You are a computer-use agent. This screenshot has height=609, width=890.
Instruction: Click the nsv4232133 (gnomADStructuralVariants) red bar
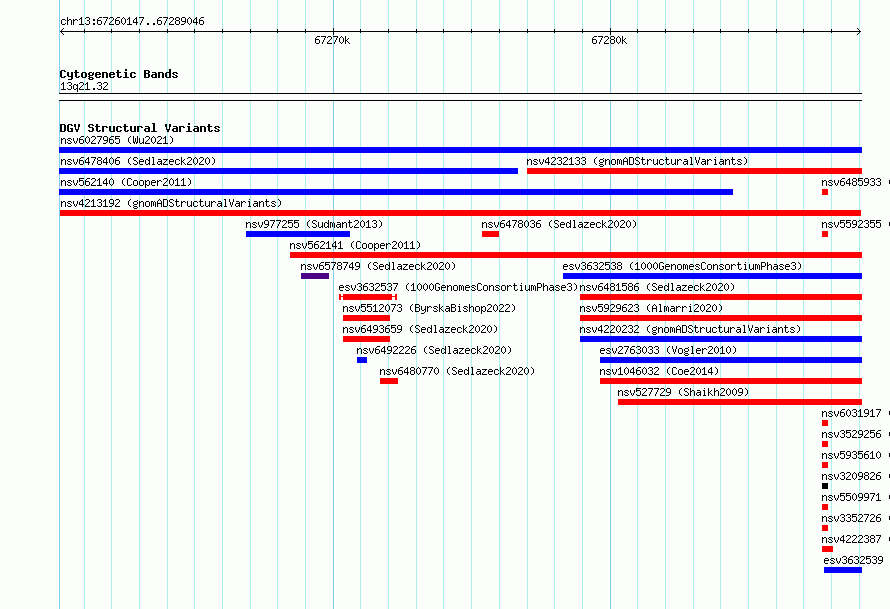(x=694, y=171)
